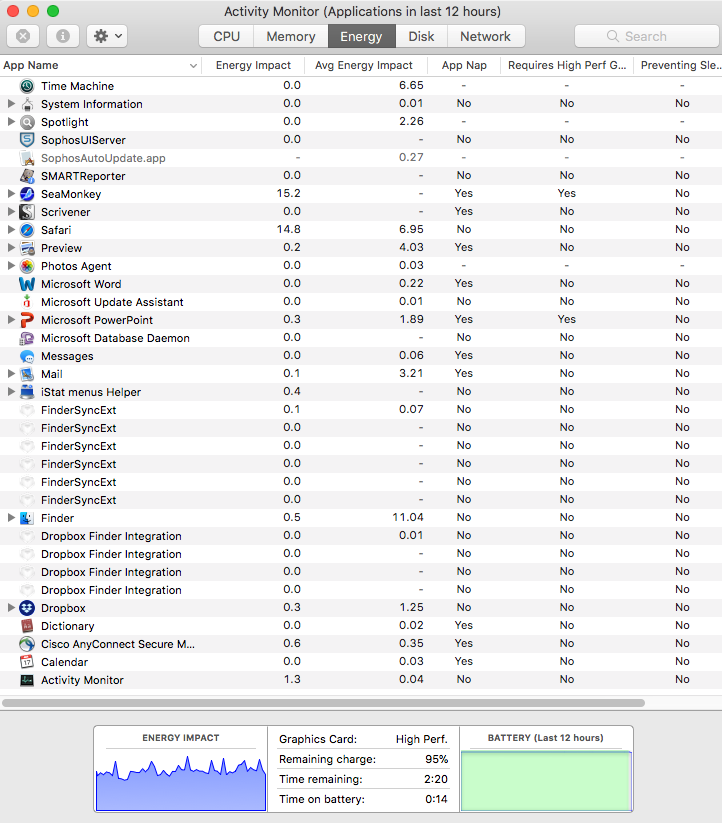Expand the Spotlight disclosure triangle
The height and width of the screenshot is (823, 722).
[x=11, y=122]
